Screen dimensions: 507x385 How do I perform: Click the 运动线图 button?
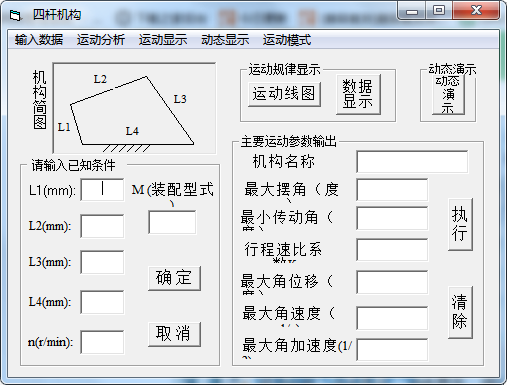click(284, 94)
